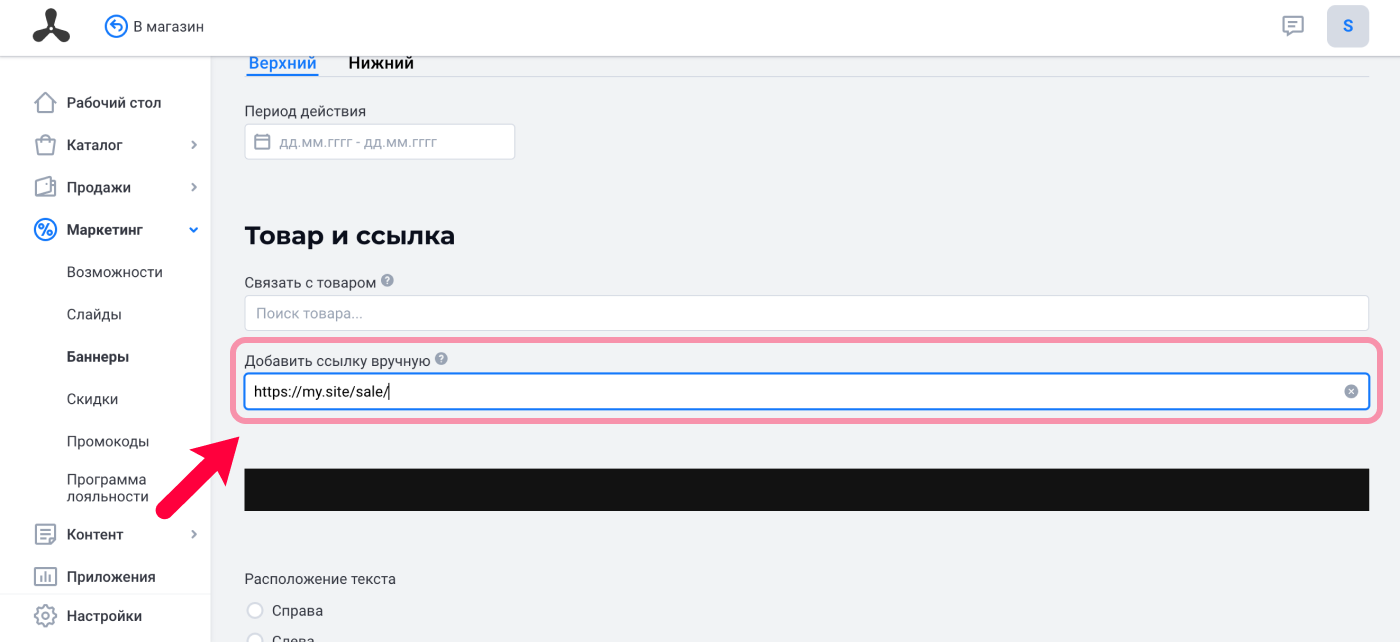Expand the Контент submenu arrow
This screenshot has height=642, width=1400.
click(194, 534)
